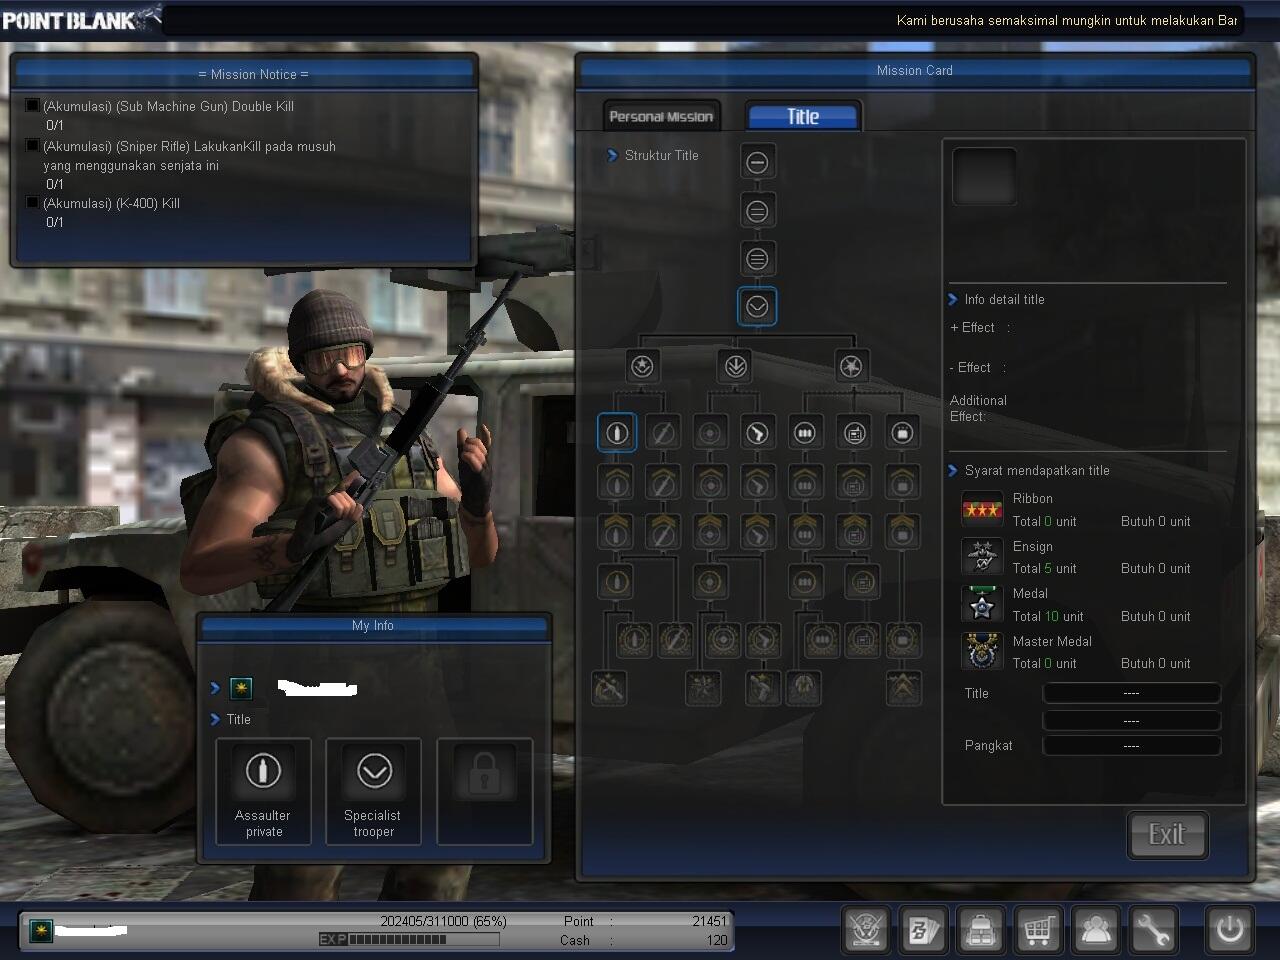Select the two-line title icon in the tree
1280x960 pixels.
pyautogui.click(x=757, y=211)
